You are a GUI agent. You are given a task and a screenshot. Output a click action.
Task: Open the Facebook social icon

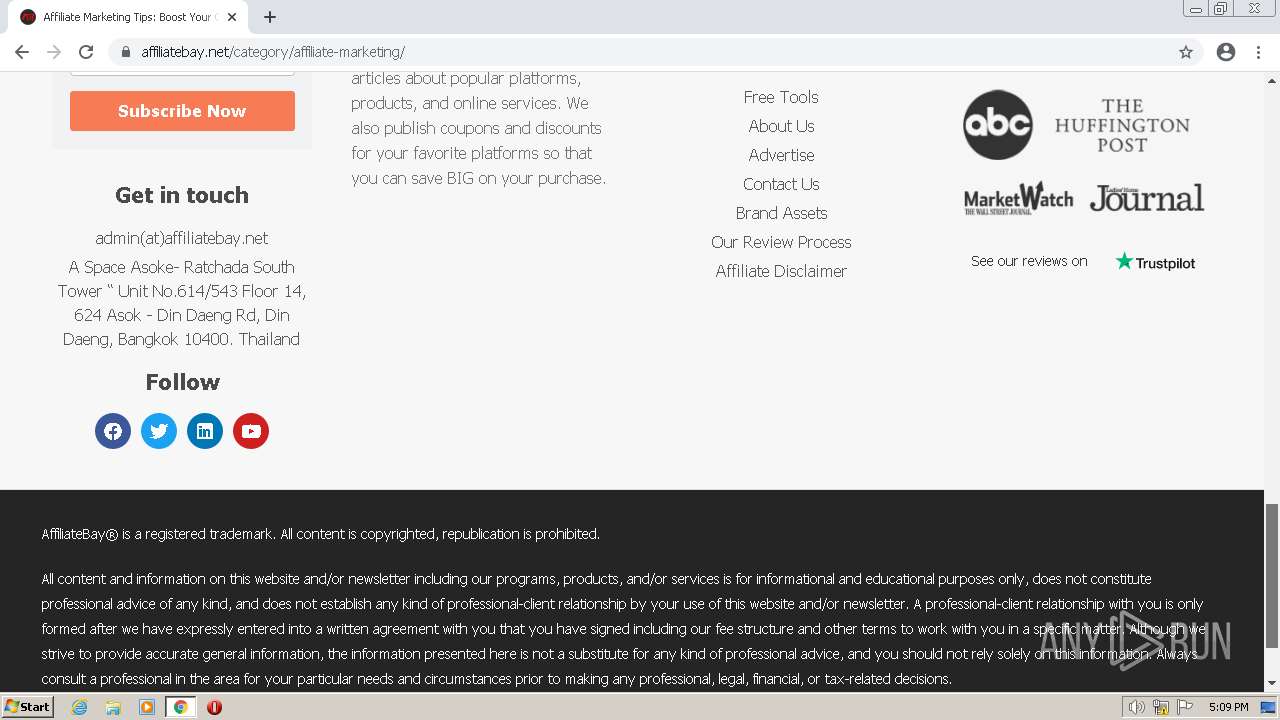click(x=113, y=431)
